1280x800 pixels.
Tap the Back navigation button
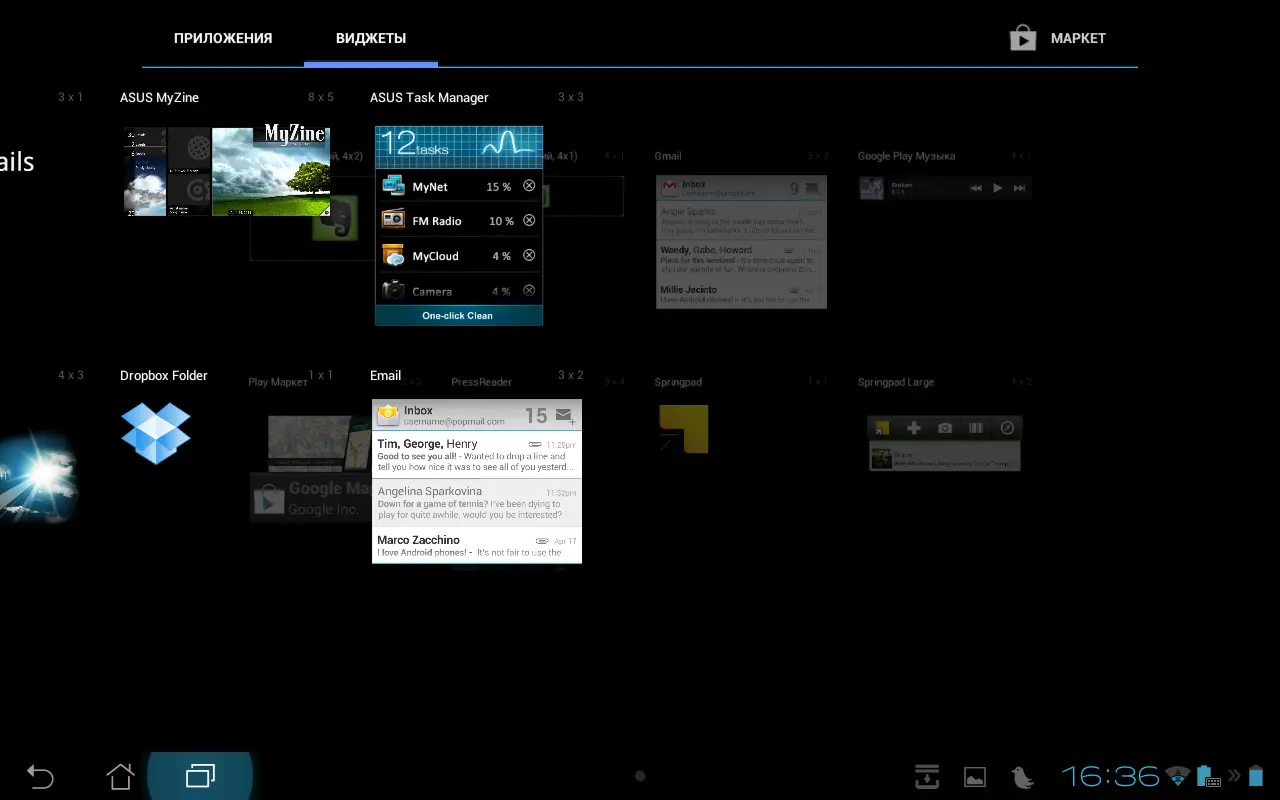point(40,776)
